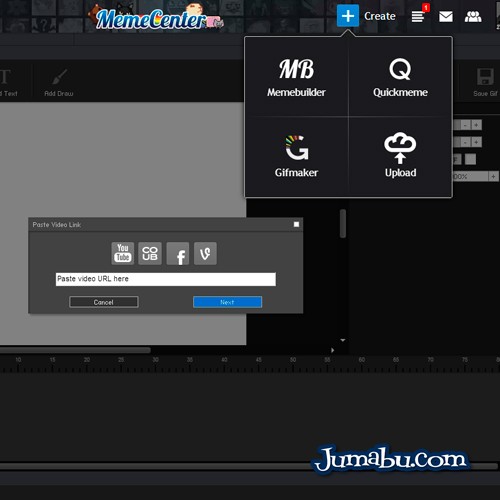Select Vine as video source
The width and height of the screenshot is (500, 500).
pos(205,253)
